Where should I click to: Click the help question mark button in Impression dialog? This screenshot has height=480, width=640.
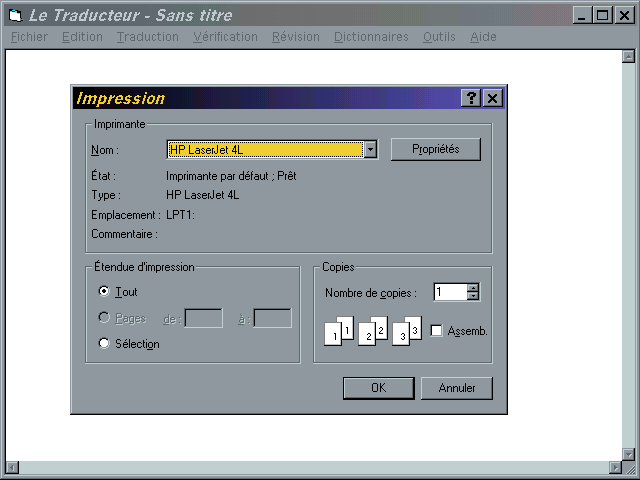[x=471, y=98]
